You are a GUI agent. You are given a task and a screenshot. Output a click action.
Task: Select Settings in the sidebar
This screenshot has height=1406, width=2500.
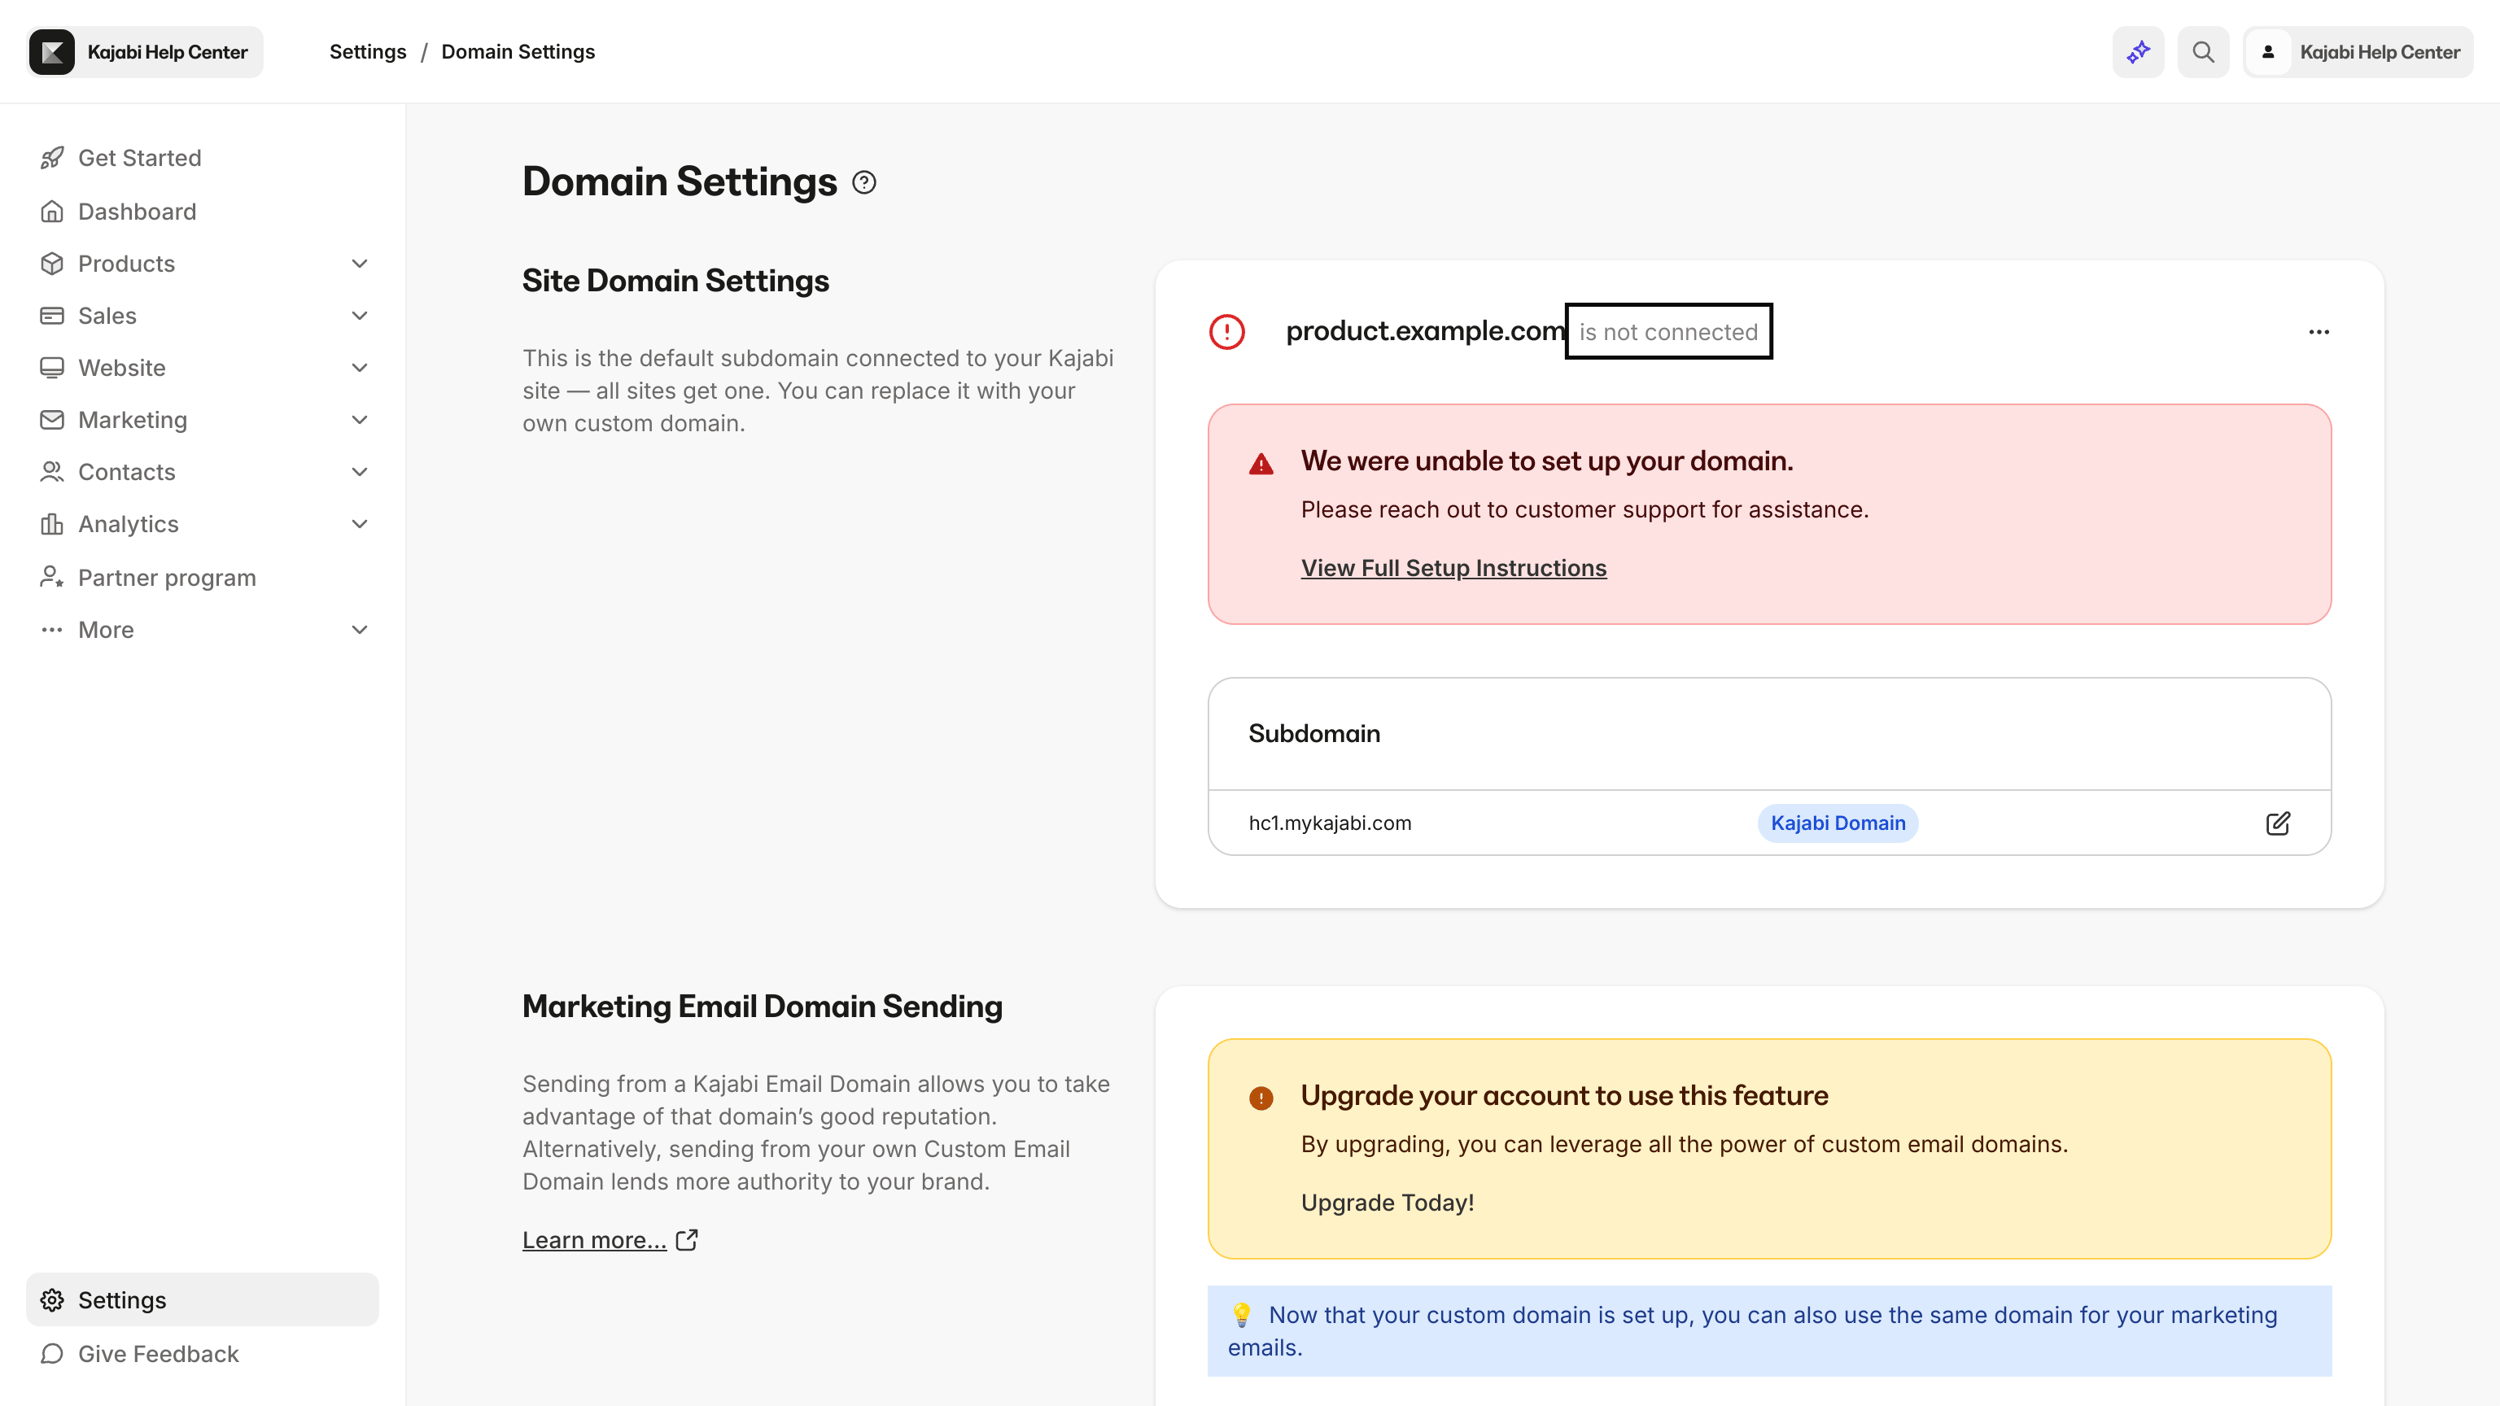(202, 1299)
